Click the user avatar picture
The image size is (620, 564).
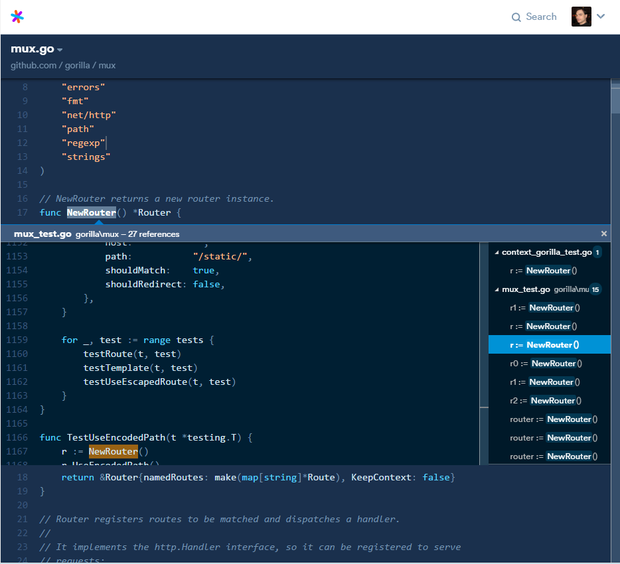pos(581,17)
